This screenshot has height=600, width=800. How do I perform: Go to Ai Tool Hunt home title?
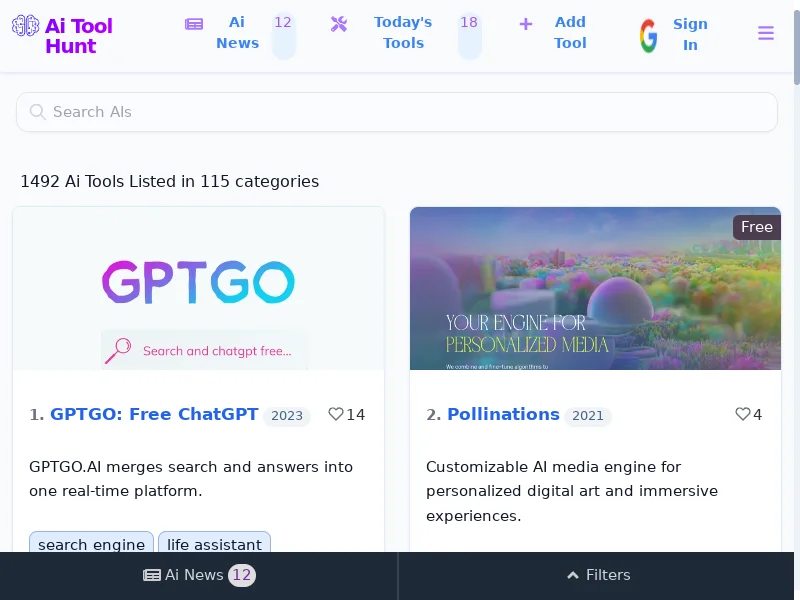pyautogui.click(x=79, y=36)
